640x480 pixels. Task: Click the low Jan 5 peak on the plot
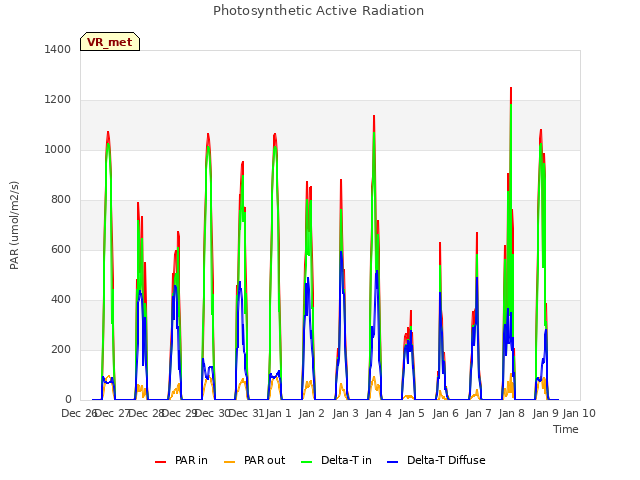[x=411, y=311]
